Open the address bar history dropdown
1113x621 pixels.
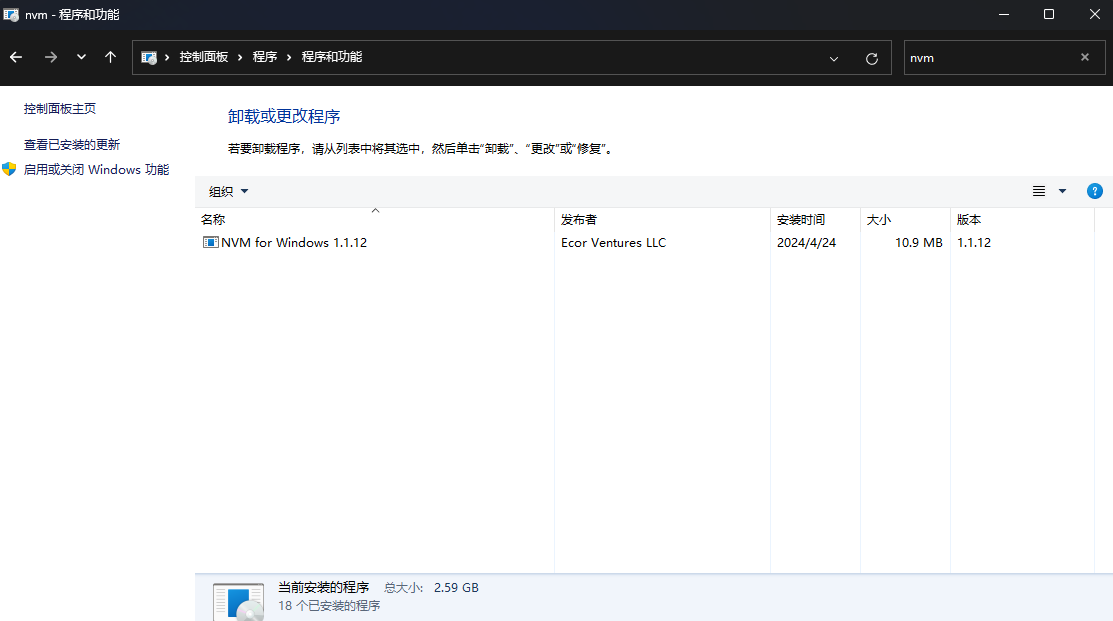click(834, 58)
